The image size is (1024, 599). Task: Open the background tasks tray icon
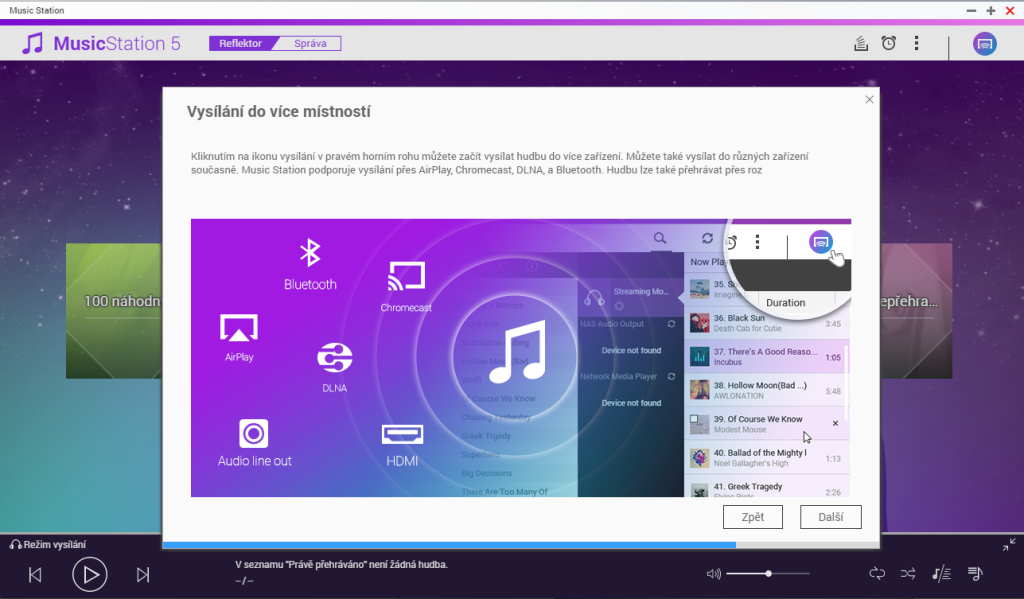point(860,43)
